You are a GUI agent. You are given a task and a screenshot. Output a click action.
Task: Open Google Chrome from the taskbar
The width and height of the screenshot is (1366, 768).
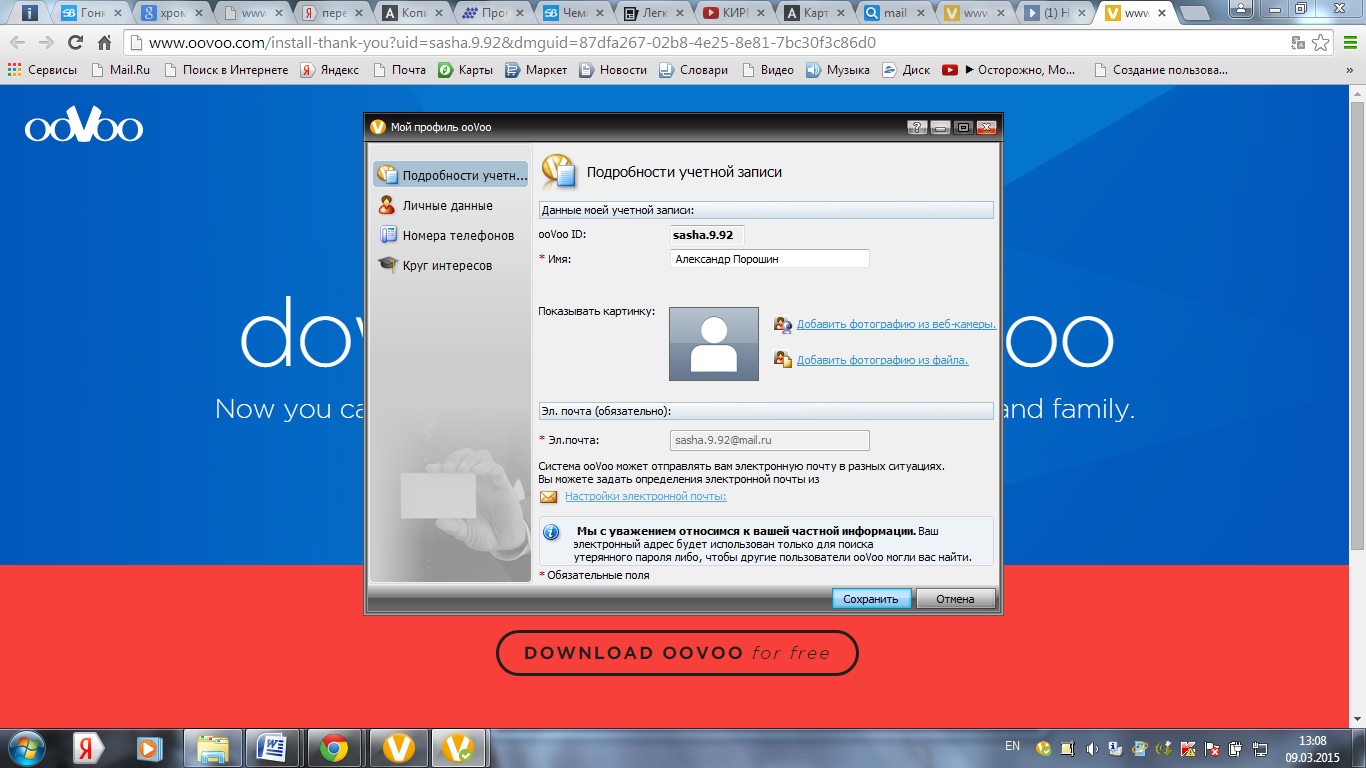click(333, 748)
